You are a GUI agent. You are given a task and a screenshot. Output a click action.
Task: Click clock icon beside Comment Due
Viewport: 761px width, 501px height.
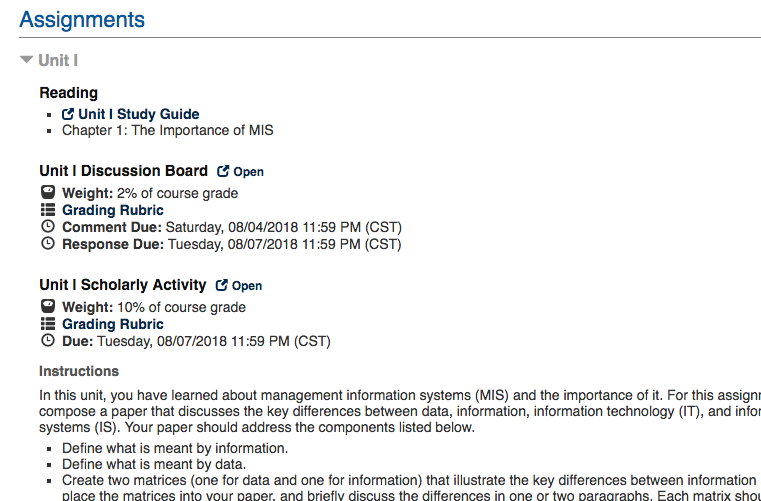(x=48, y=226)
